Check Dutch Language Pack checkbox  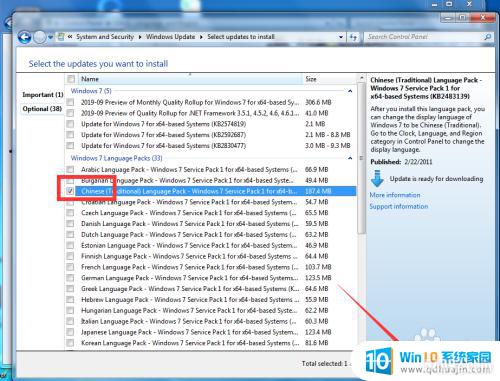point(70,234)
